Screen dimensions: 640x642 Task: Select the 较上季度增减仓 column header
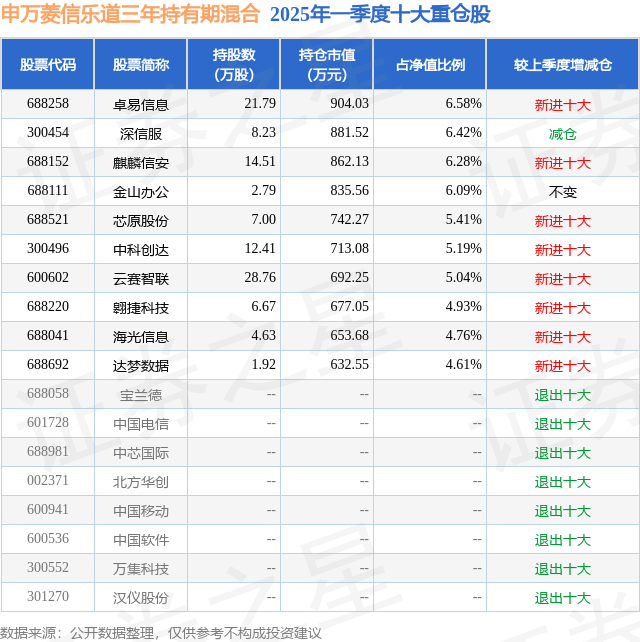click(563, 65)
